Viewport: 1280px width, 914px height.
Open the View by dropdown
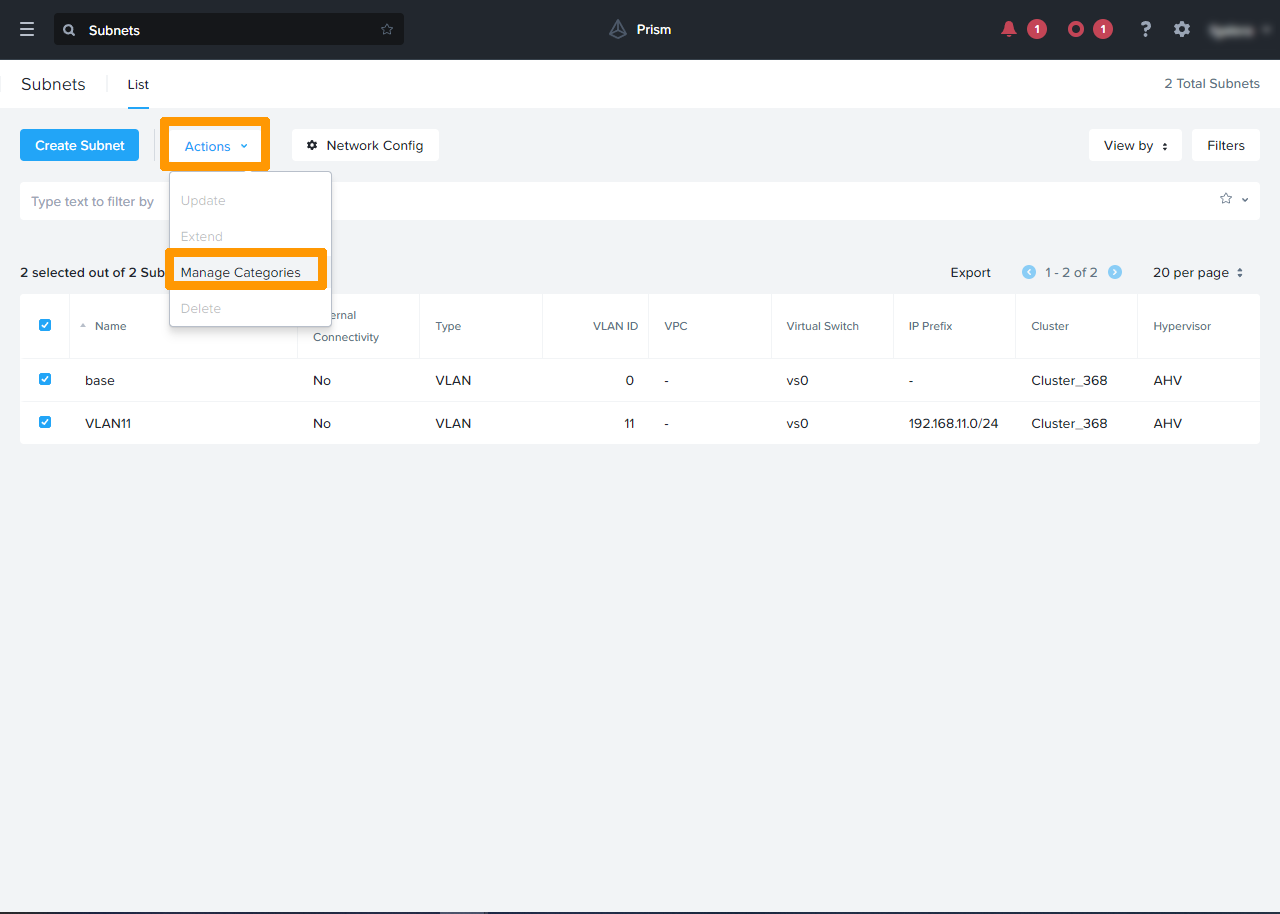click(x=1134, y=145)
